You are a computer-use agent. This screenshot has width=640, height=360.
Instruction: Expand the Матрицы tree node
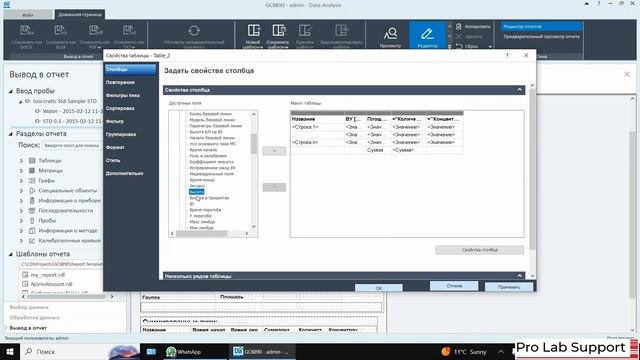(x=22, y=171)
